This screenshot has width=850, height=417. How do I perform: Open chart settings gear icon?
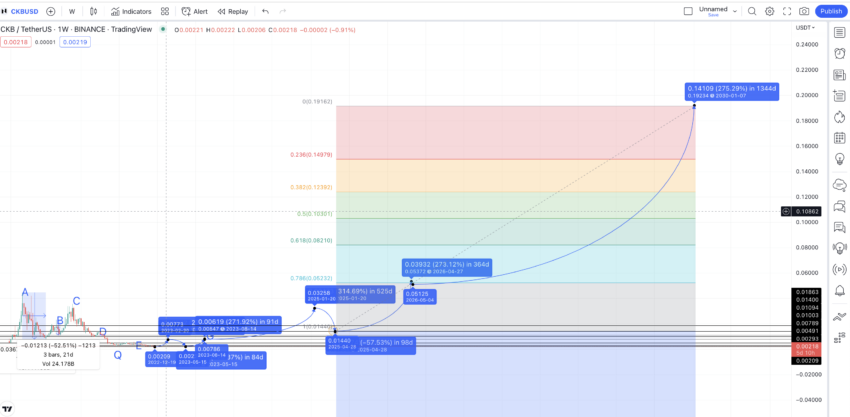(769, 11)
